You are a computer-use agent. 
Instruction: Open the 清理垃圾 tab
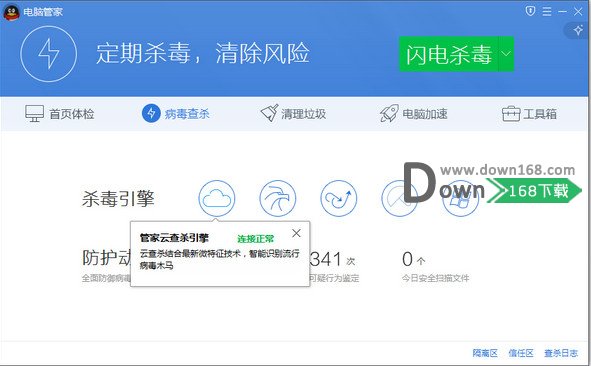[293, 113]
